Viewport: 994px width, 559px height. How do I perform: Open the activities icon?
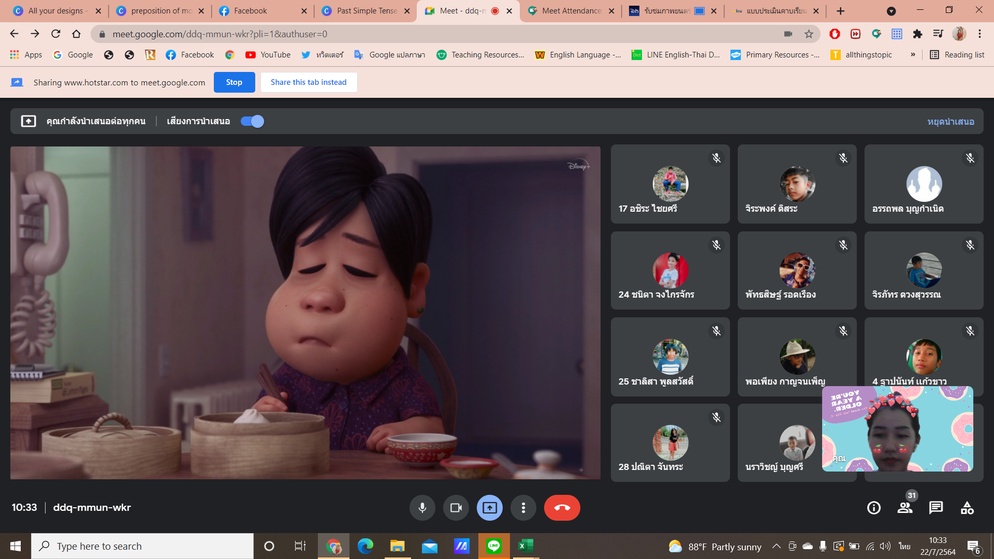tap(967, 508)
